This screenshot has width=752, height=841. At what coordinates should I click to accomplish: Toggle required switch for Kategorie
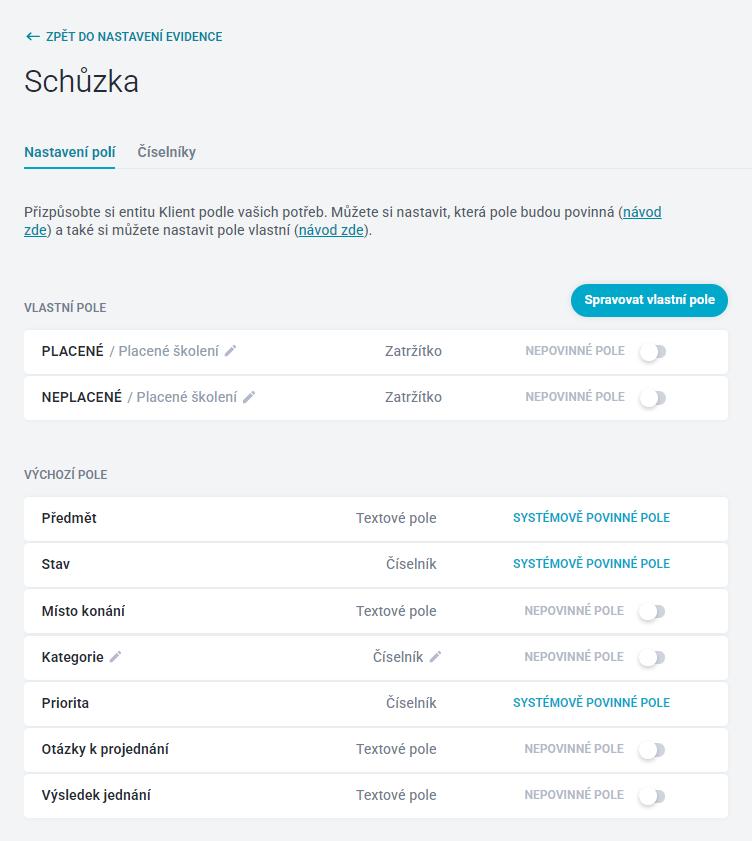point(652,658)
